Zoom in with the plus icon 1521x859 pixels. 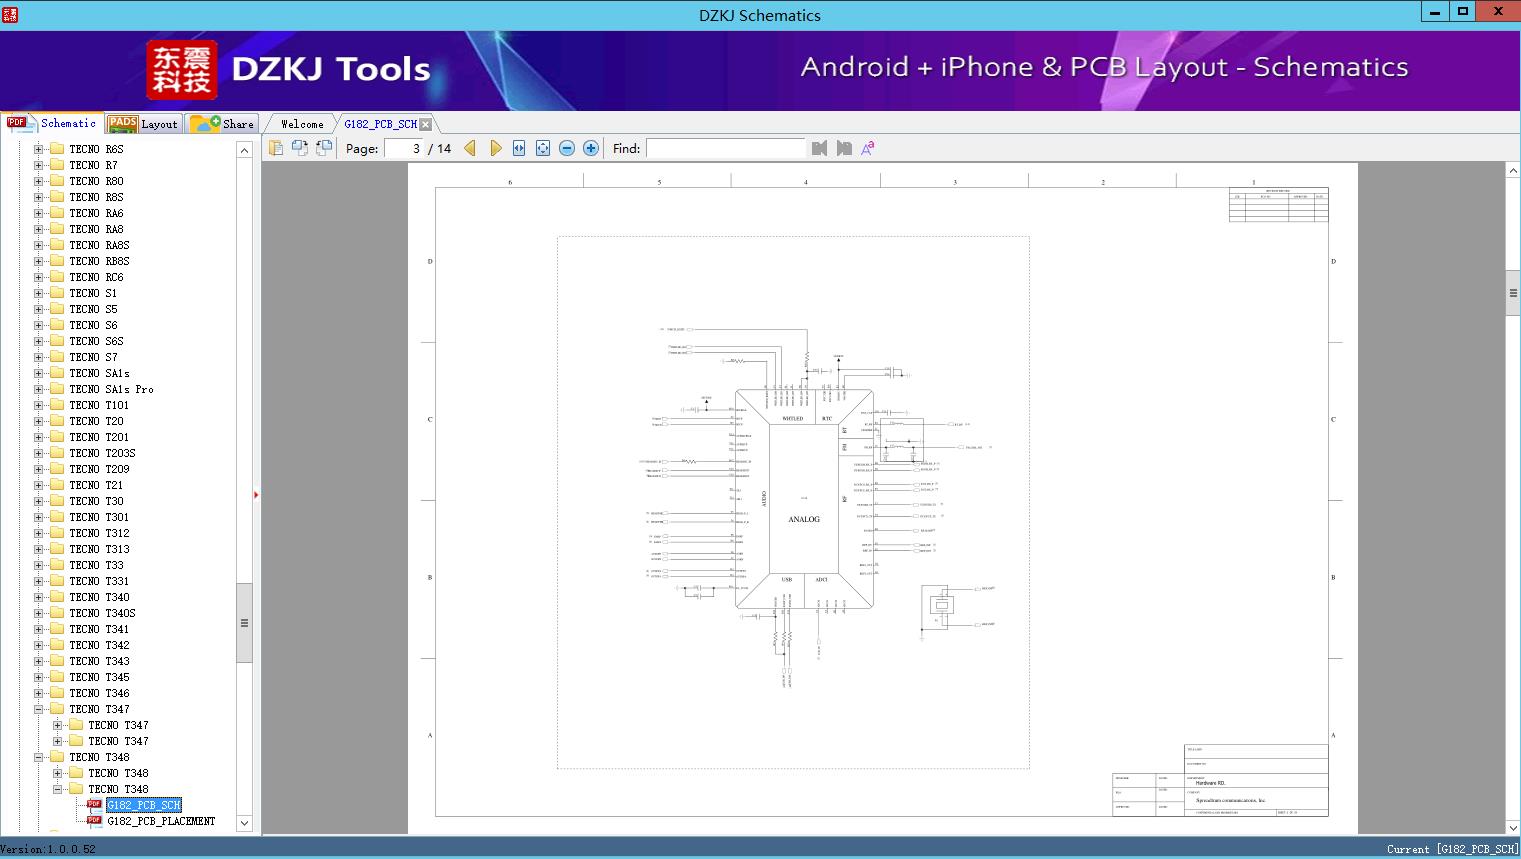click(x=591, y=148)
